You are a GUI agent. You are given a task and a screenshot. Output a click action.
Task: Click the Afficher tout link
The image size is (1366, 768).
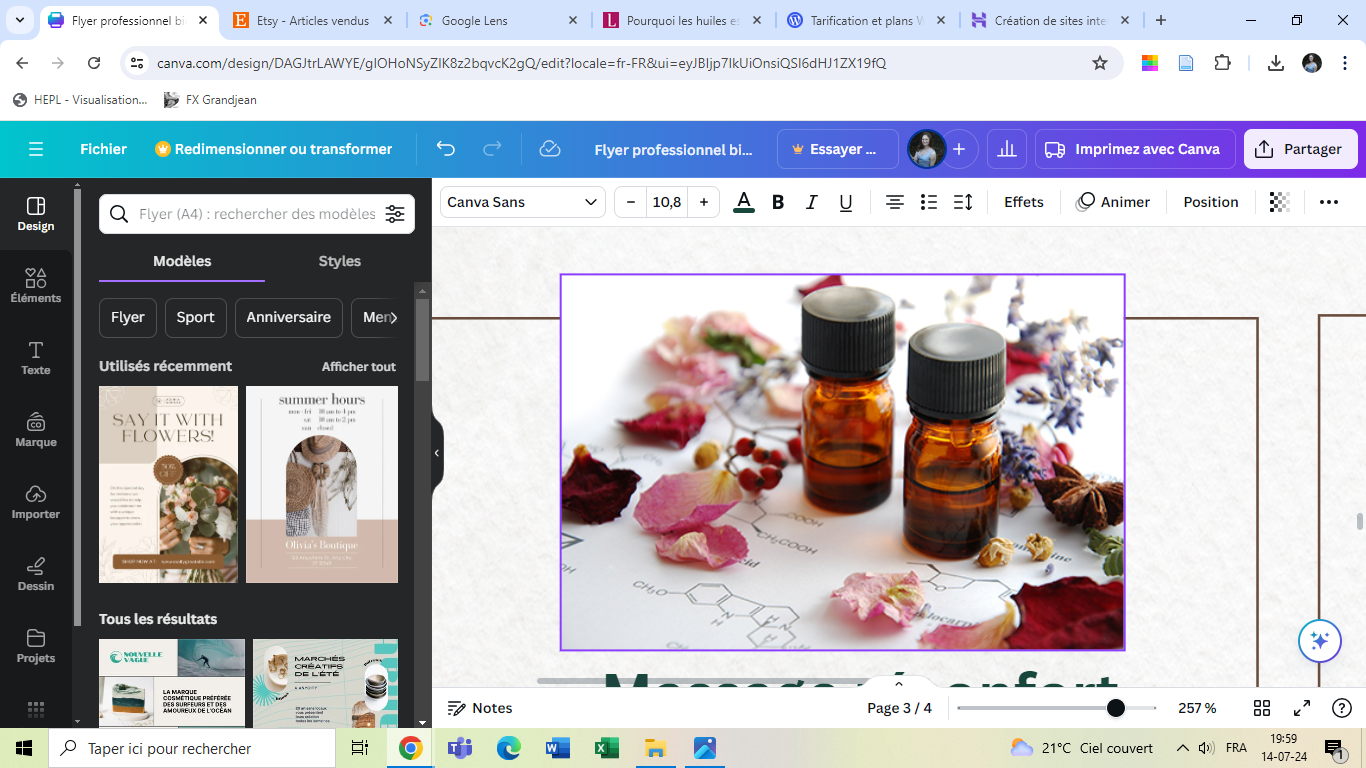pyautogui.click(x=359, y=367)
